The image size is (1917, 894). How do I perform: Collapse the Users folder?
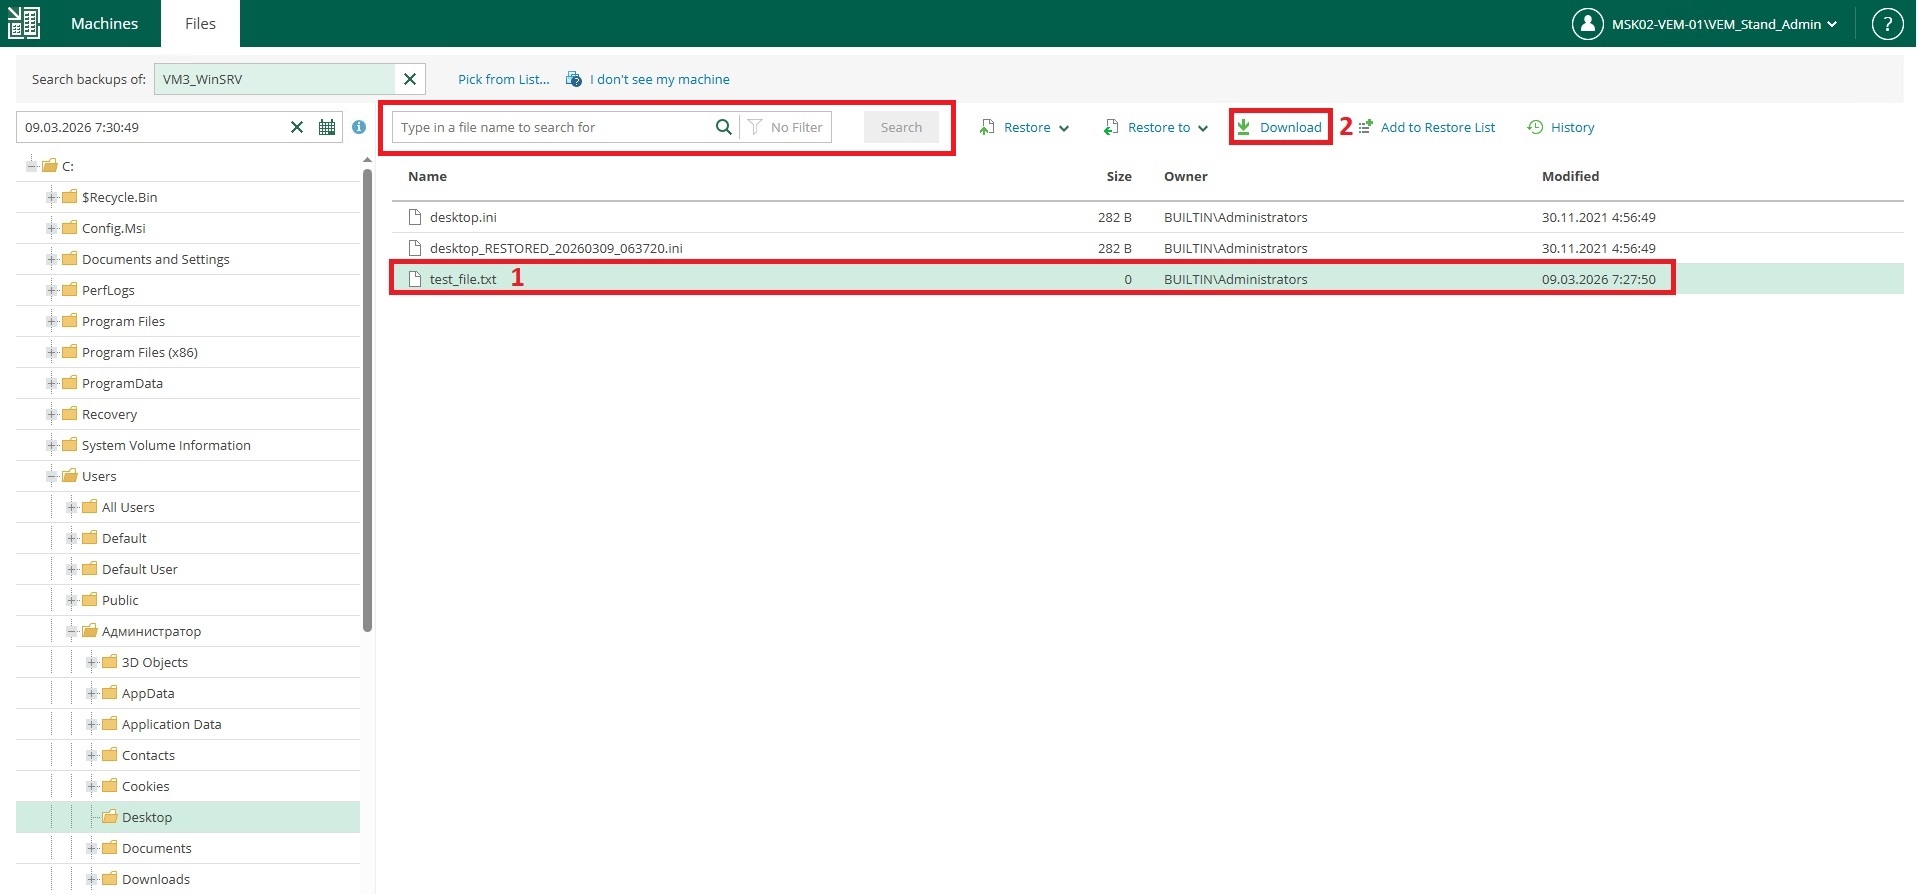coord(51,476)
